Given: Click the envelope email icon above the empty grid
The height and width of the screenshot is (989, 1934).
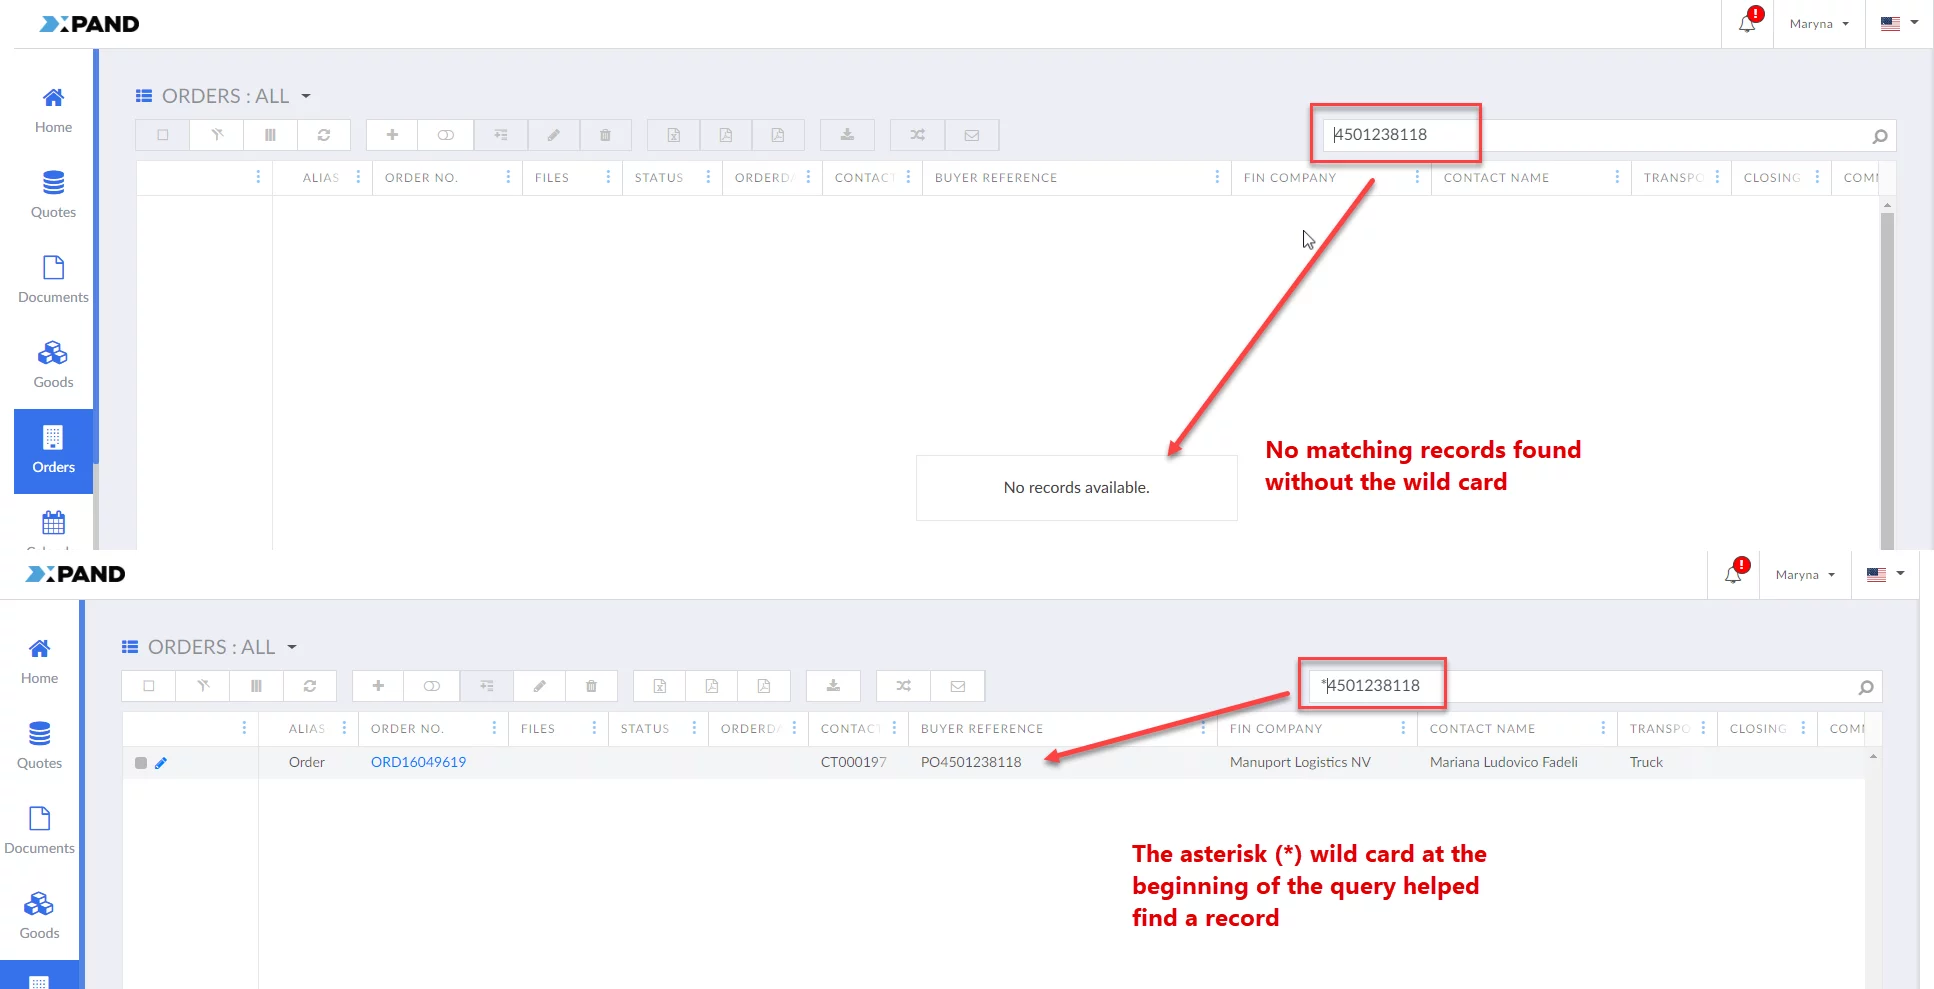Looking at the screenshot, I should pyautogui.click(x=971, y=135).
